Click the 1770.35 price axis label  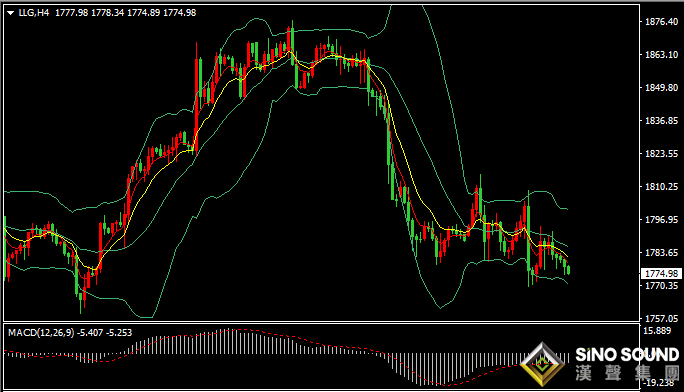point(662,286)
